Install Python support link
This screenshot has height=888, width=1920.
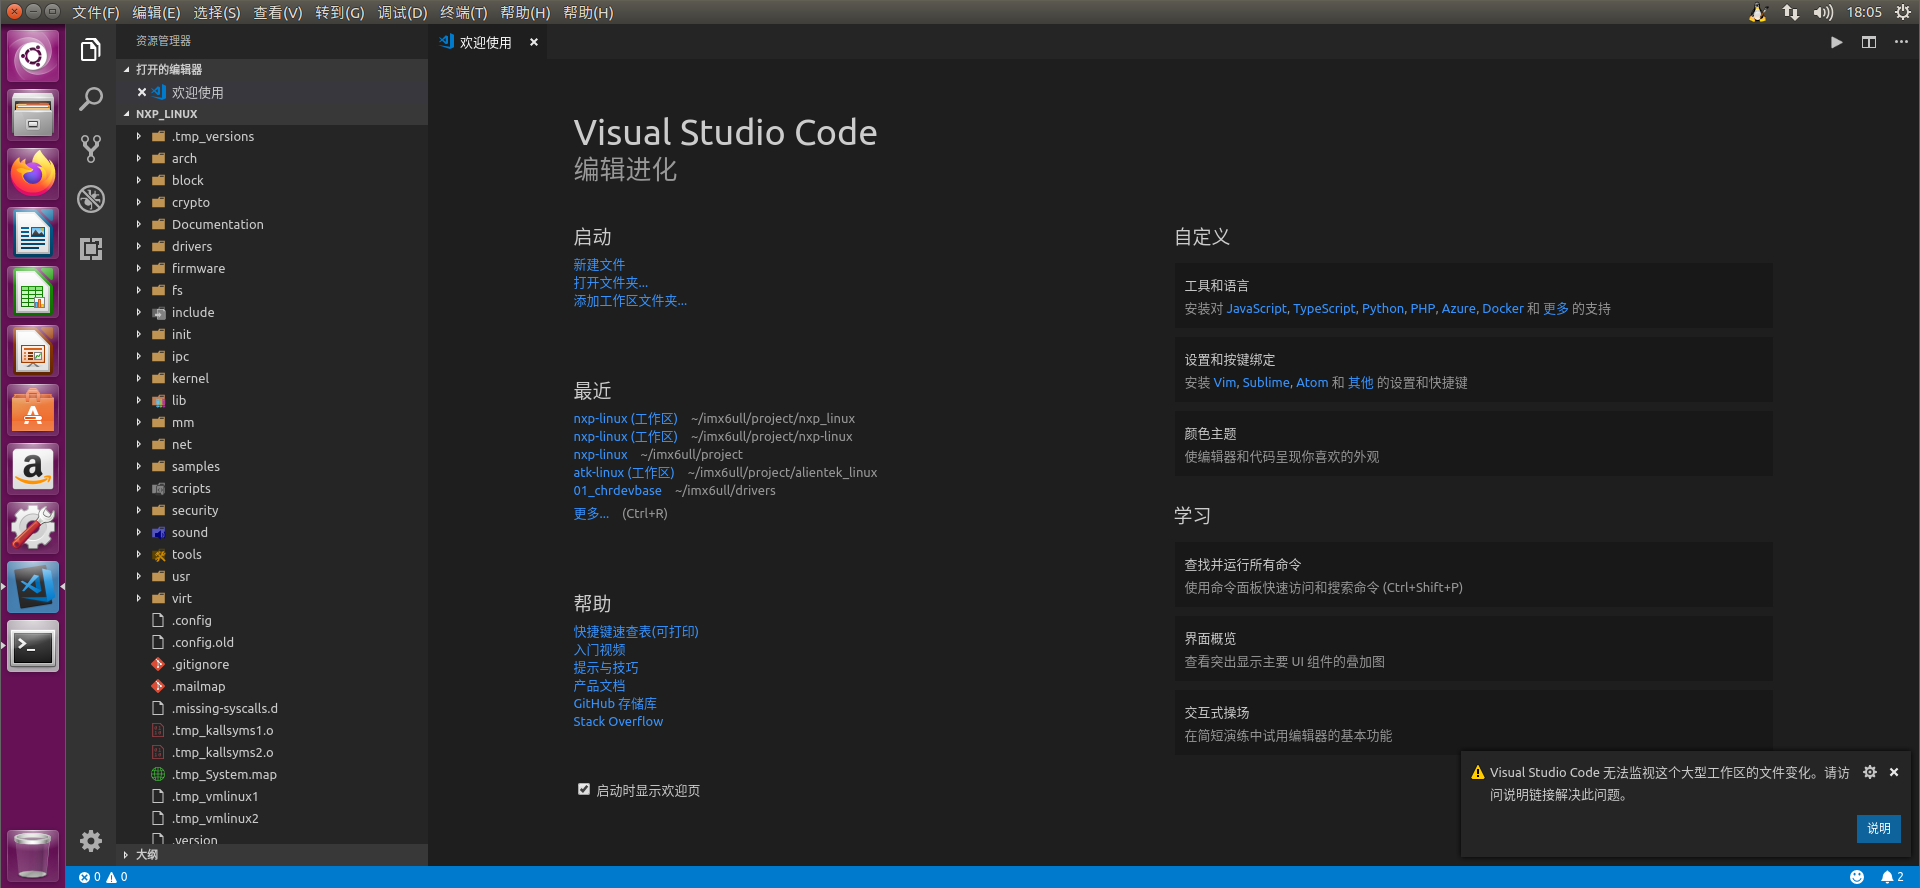point(1383,308)
